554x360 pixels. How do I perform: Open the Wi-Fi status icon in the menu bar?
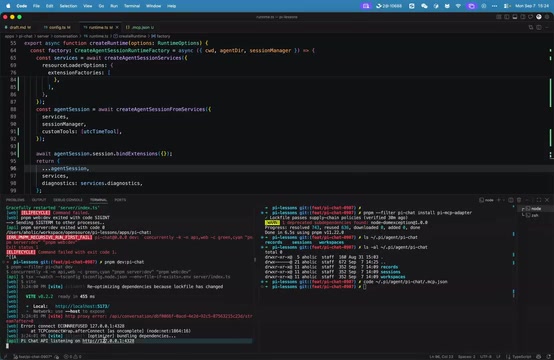pyautogui.click(x=458, y=6)
